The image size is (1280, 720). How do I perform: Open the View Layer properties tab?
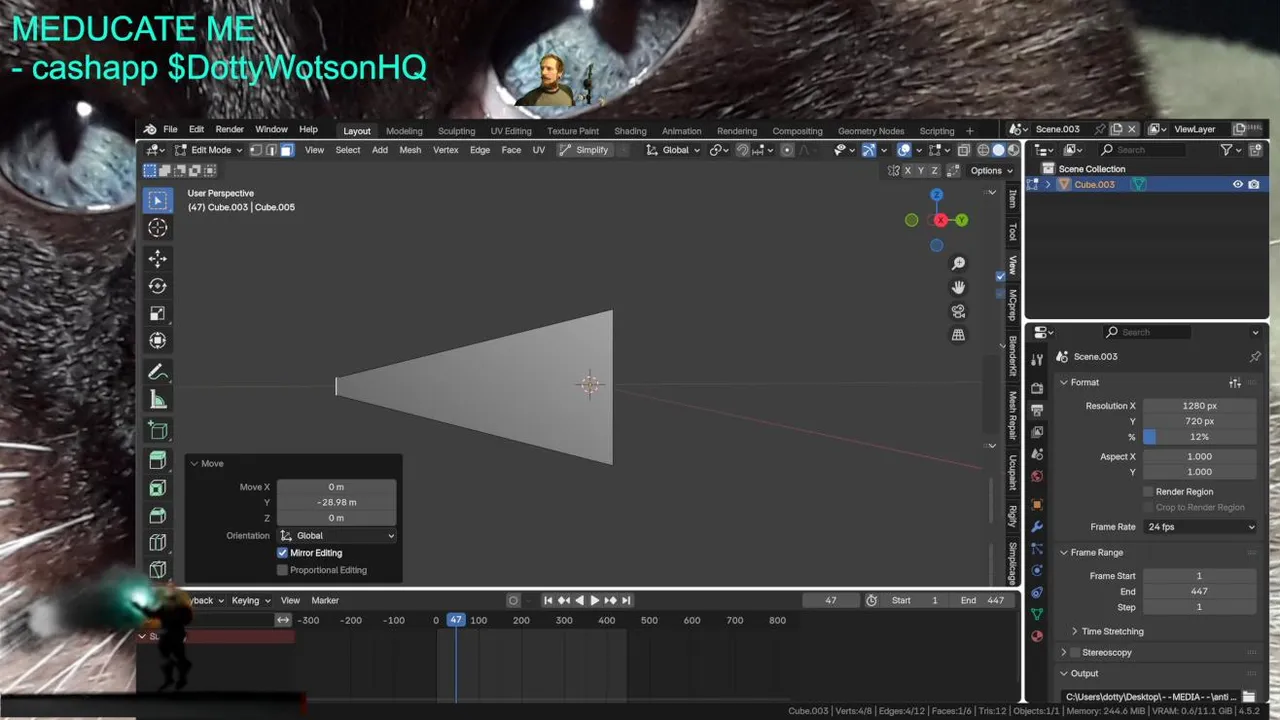(x=1037, y=432)
